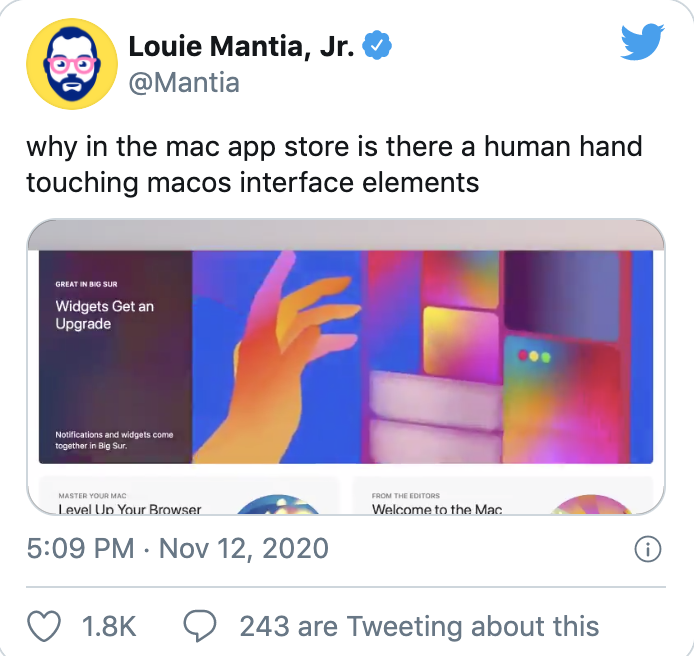Open the 'Welcome to the Mac' card
Image resolution: width=694 pixels, height=656 pixels.
pos(503,496)
